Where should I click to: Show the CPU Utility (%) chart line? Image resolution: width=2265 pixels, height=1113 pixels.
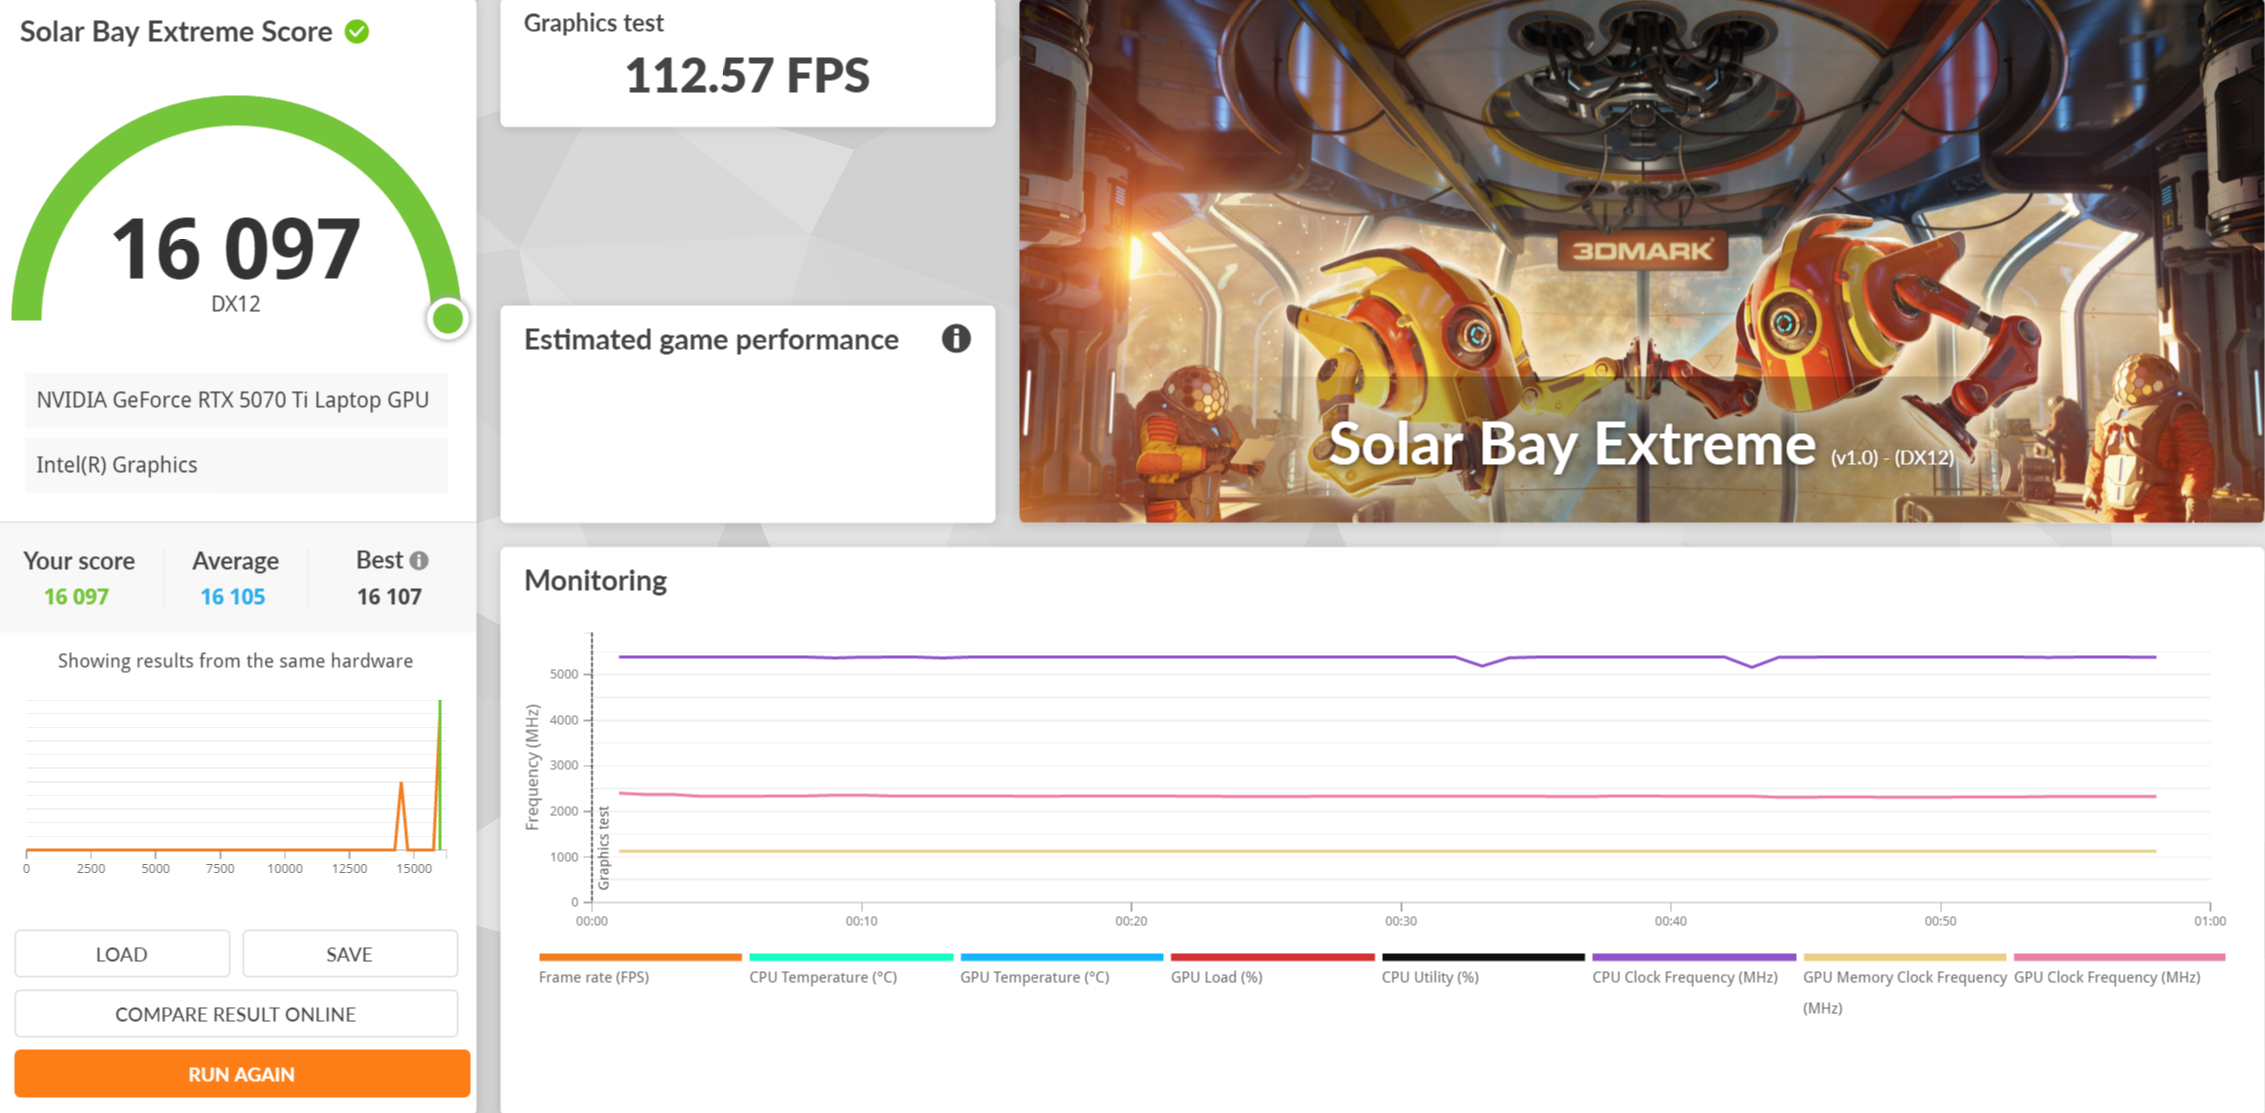pos(1430,977)
